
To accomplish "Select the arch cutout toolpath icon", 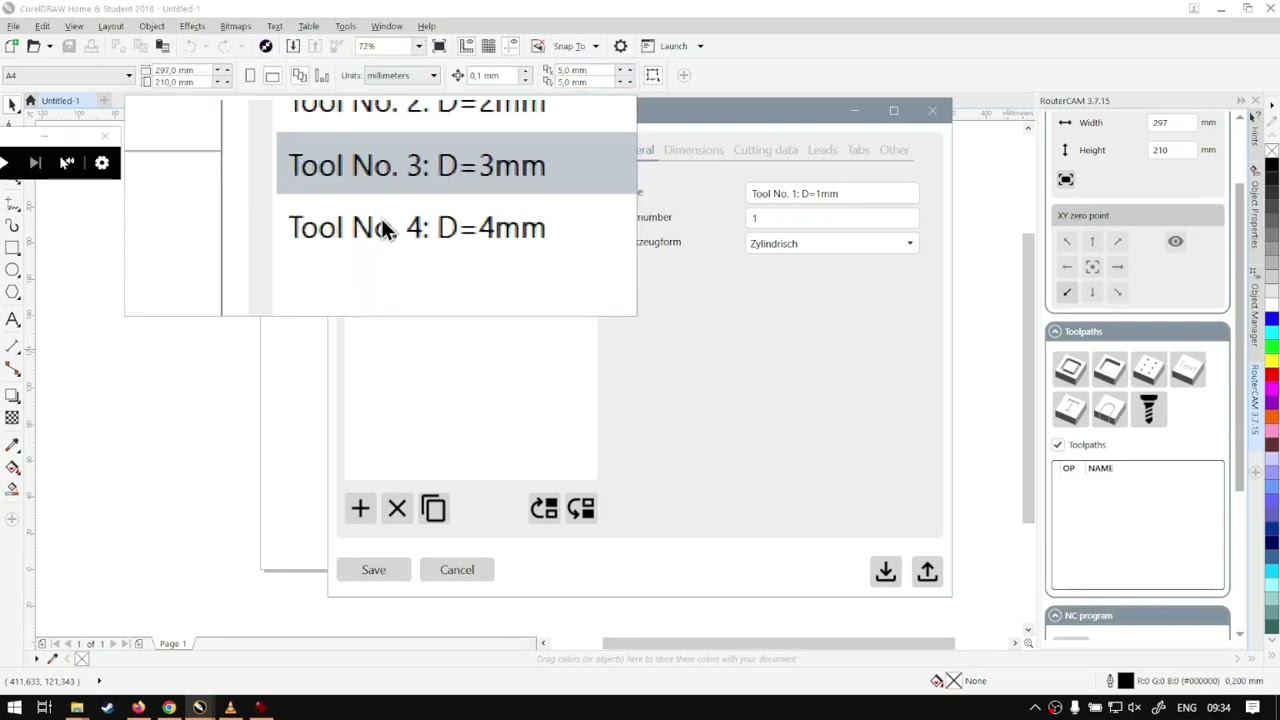I will pos(1109,409).
